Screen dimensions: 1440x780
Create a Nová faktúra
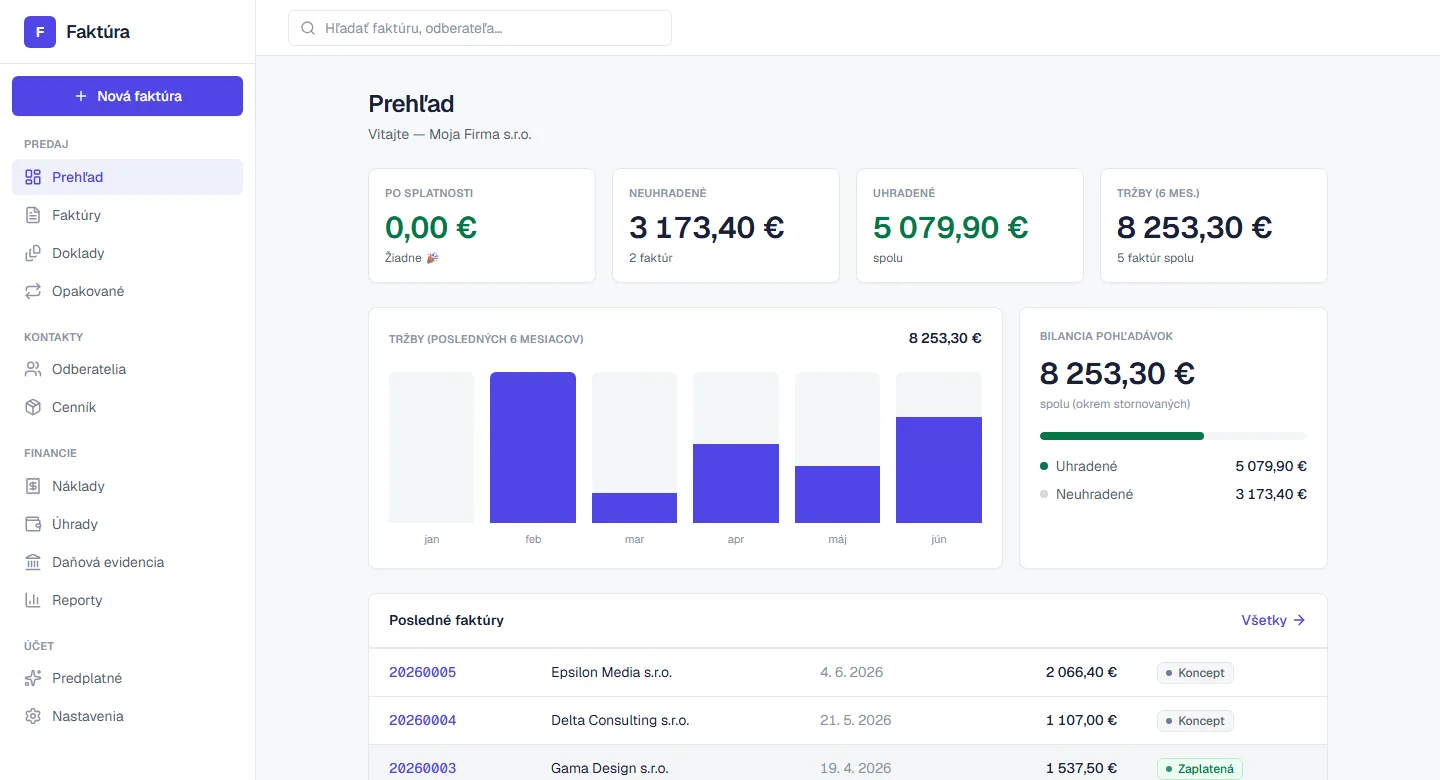pyautogui.click(x=127, y=96)
